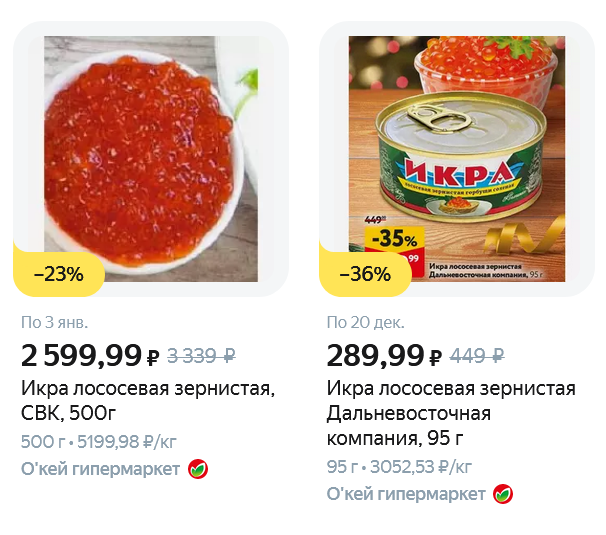
Task: Click the O'кей logo icon under Дальневосточная caviar
Action: [503, 494]
